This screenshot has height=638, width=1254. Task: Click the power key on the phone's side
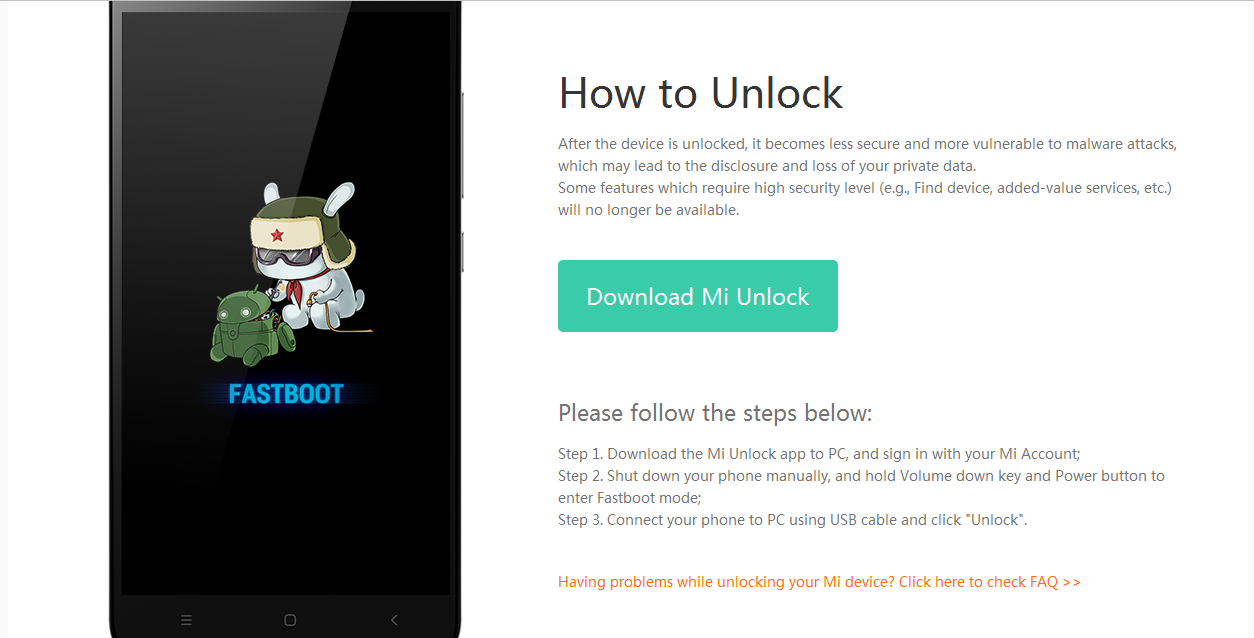[x=463, y=251]
